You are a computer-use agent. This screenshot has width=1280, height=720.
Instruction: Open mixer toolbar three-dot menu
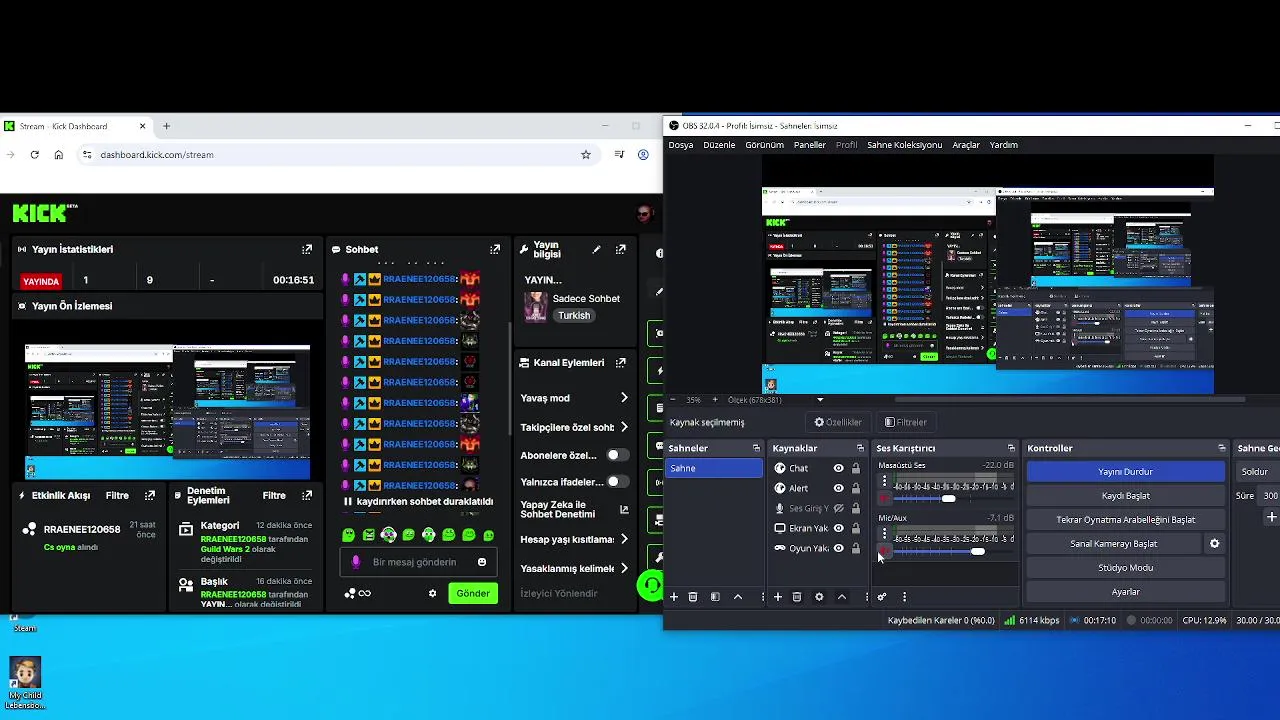pyautogui.click(x=904, y=597)
